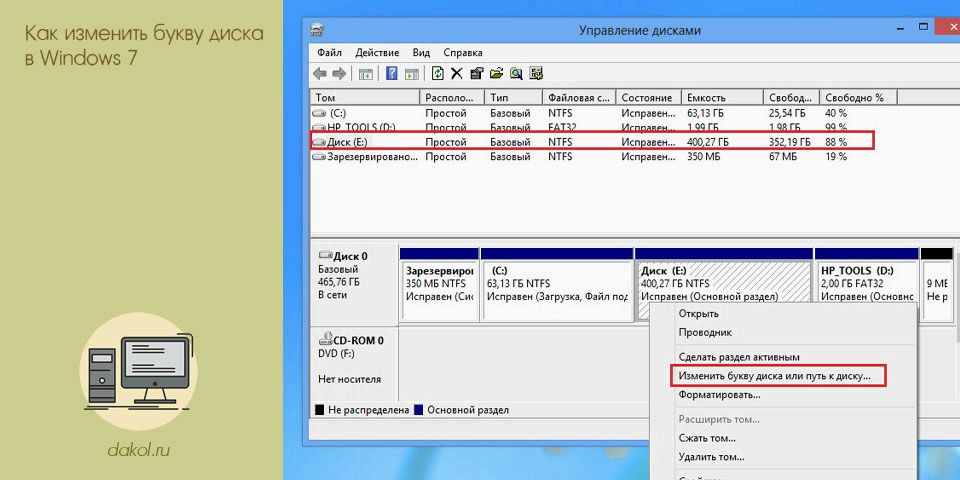Sort by the Свобод... column header
Viewport: 960px width, 480px height.
[x=792, y=98]
